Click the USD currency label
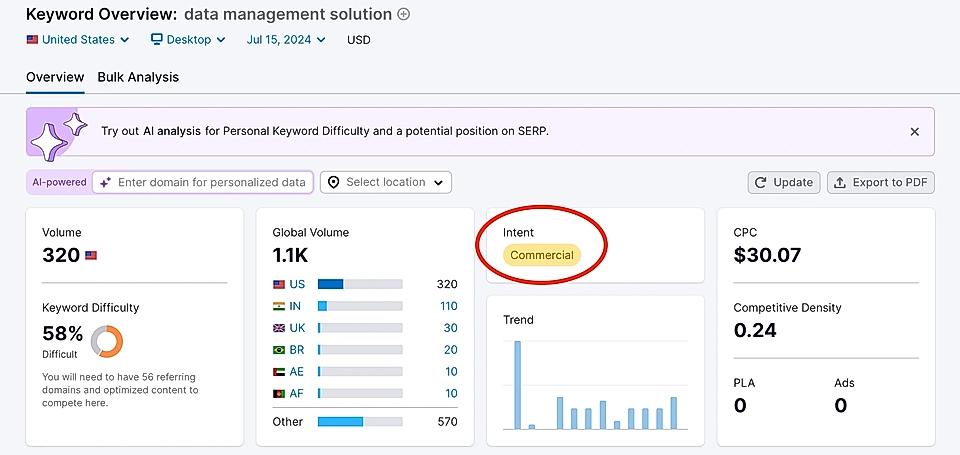Screen dimensions: 960x455 [x=359, y=40]
